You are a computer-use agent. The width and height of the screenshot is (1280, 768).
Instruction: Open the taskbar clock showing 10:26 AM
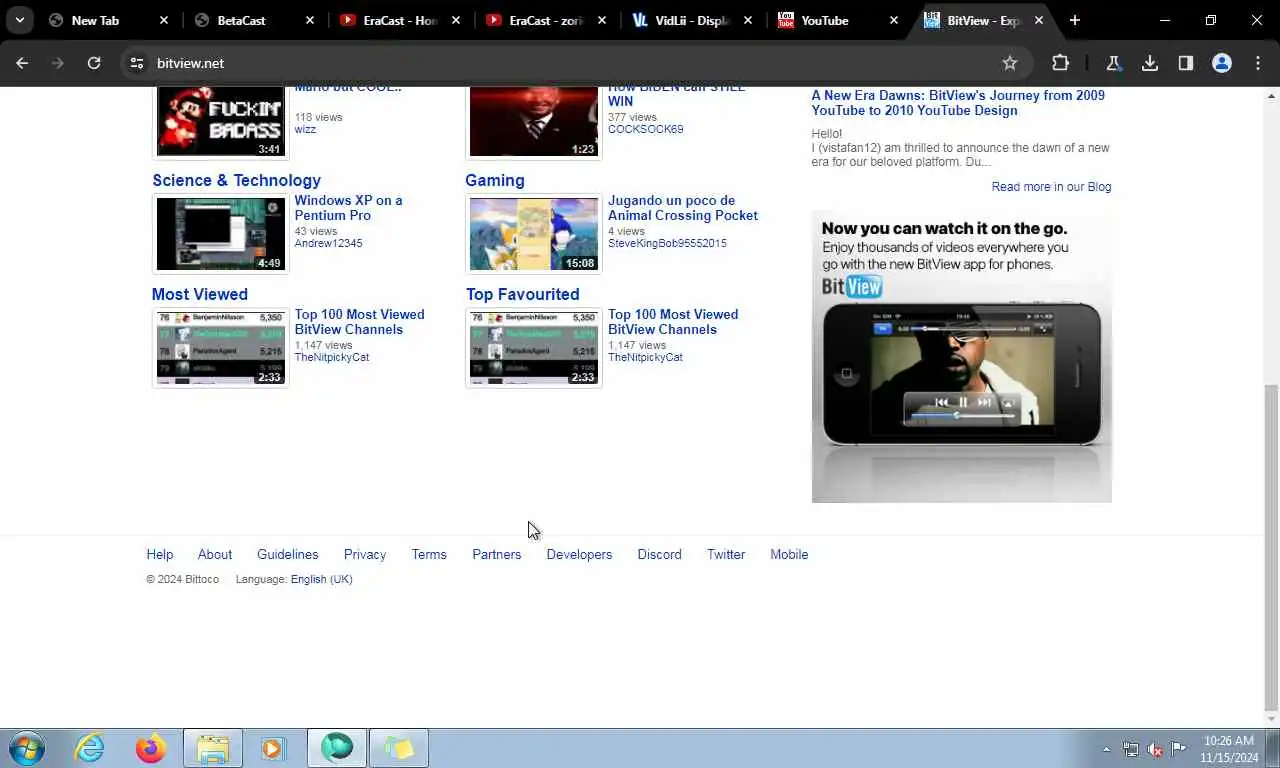coord(1229,749)
